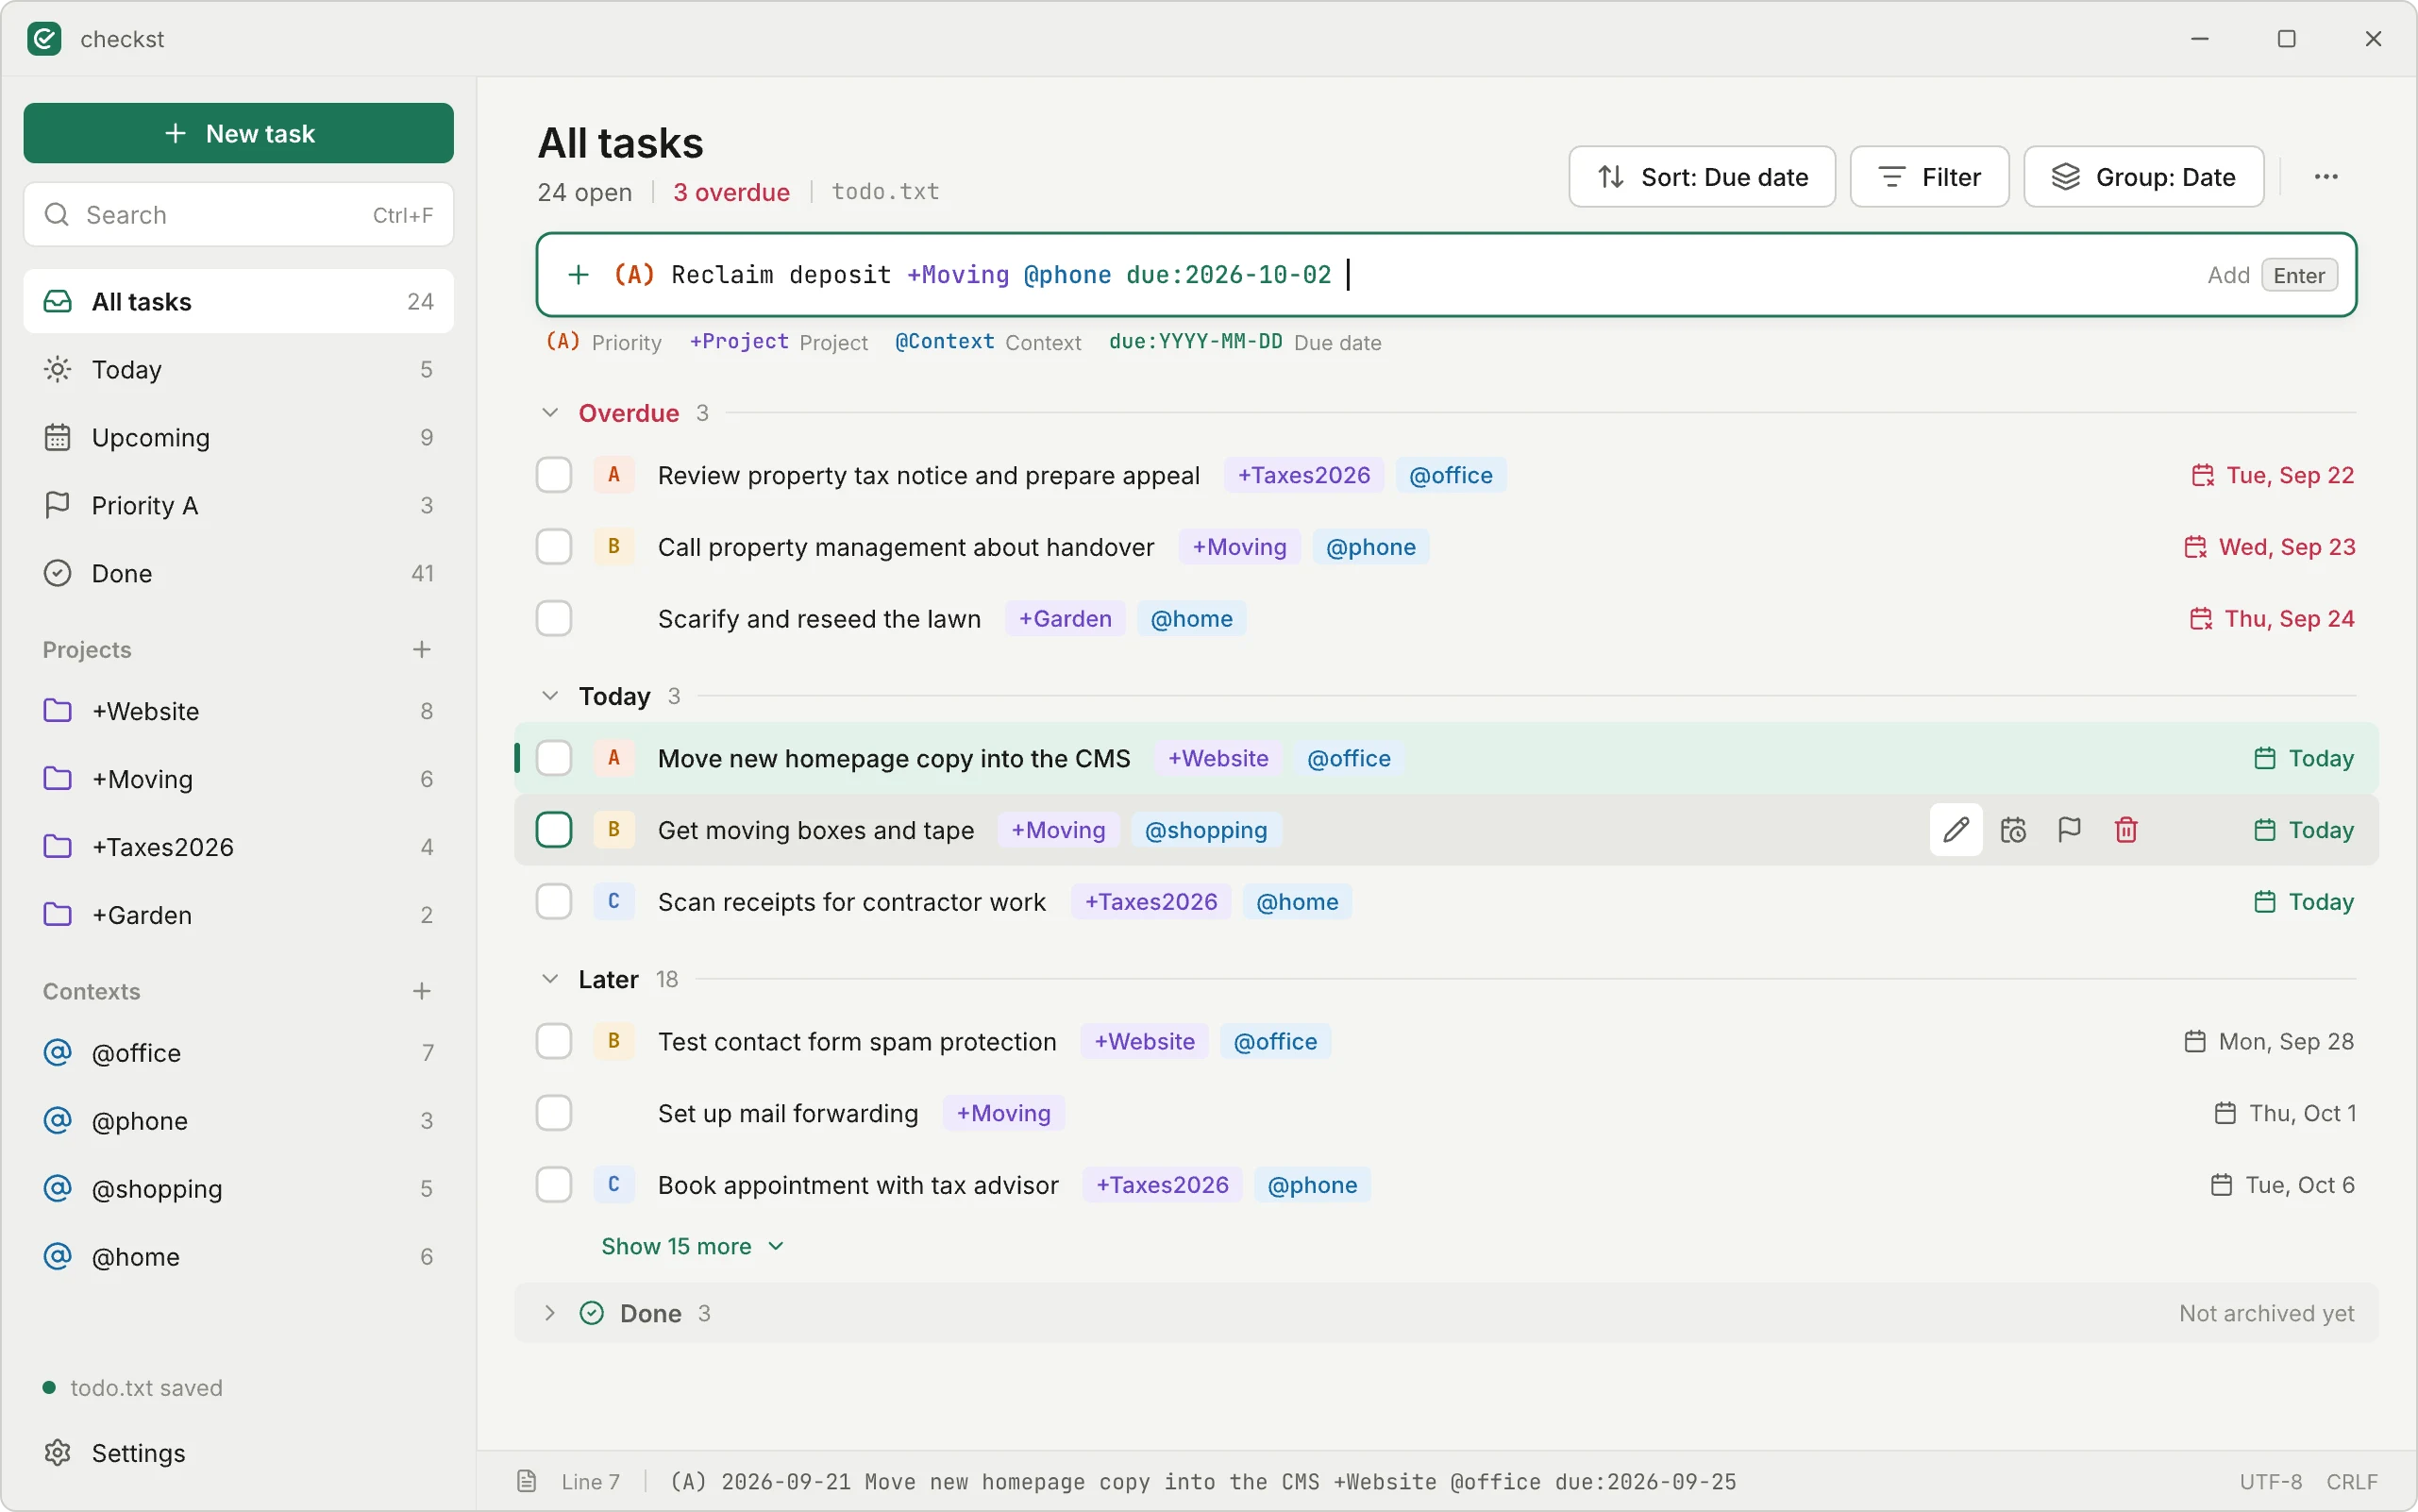Click priority B badge on Test contact form
Viewport: 2418px width, 1512px height.
click(x=614, y=1041)
